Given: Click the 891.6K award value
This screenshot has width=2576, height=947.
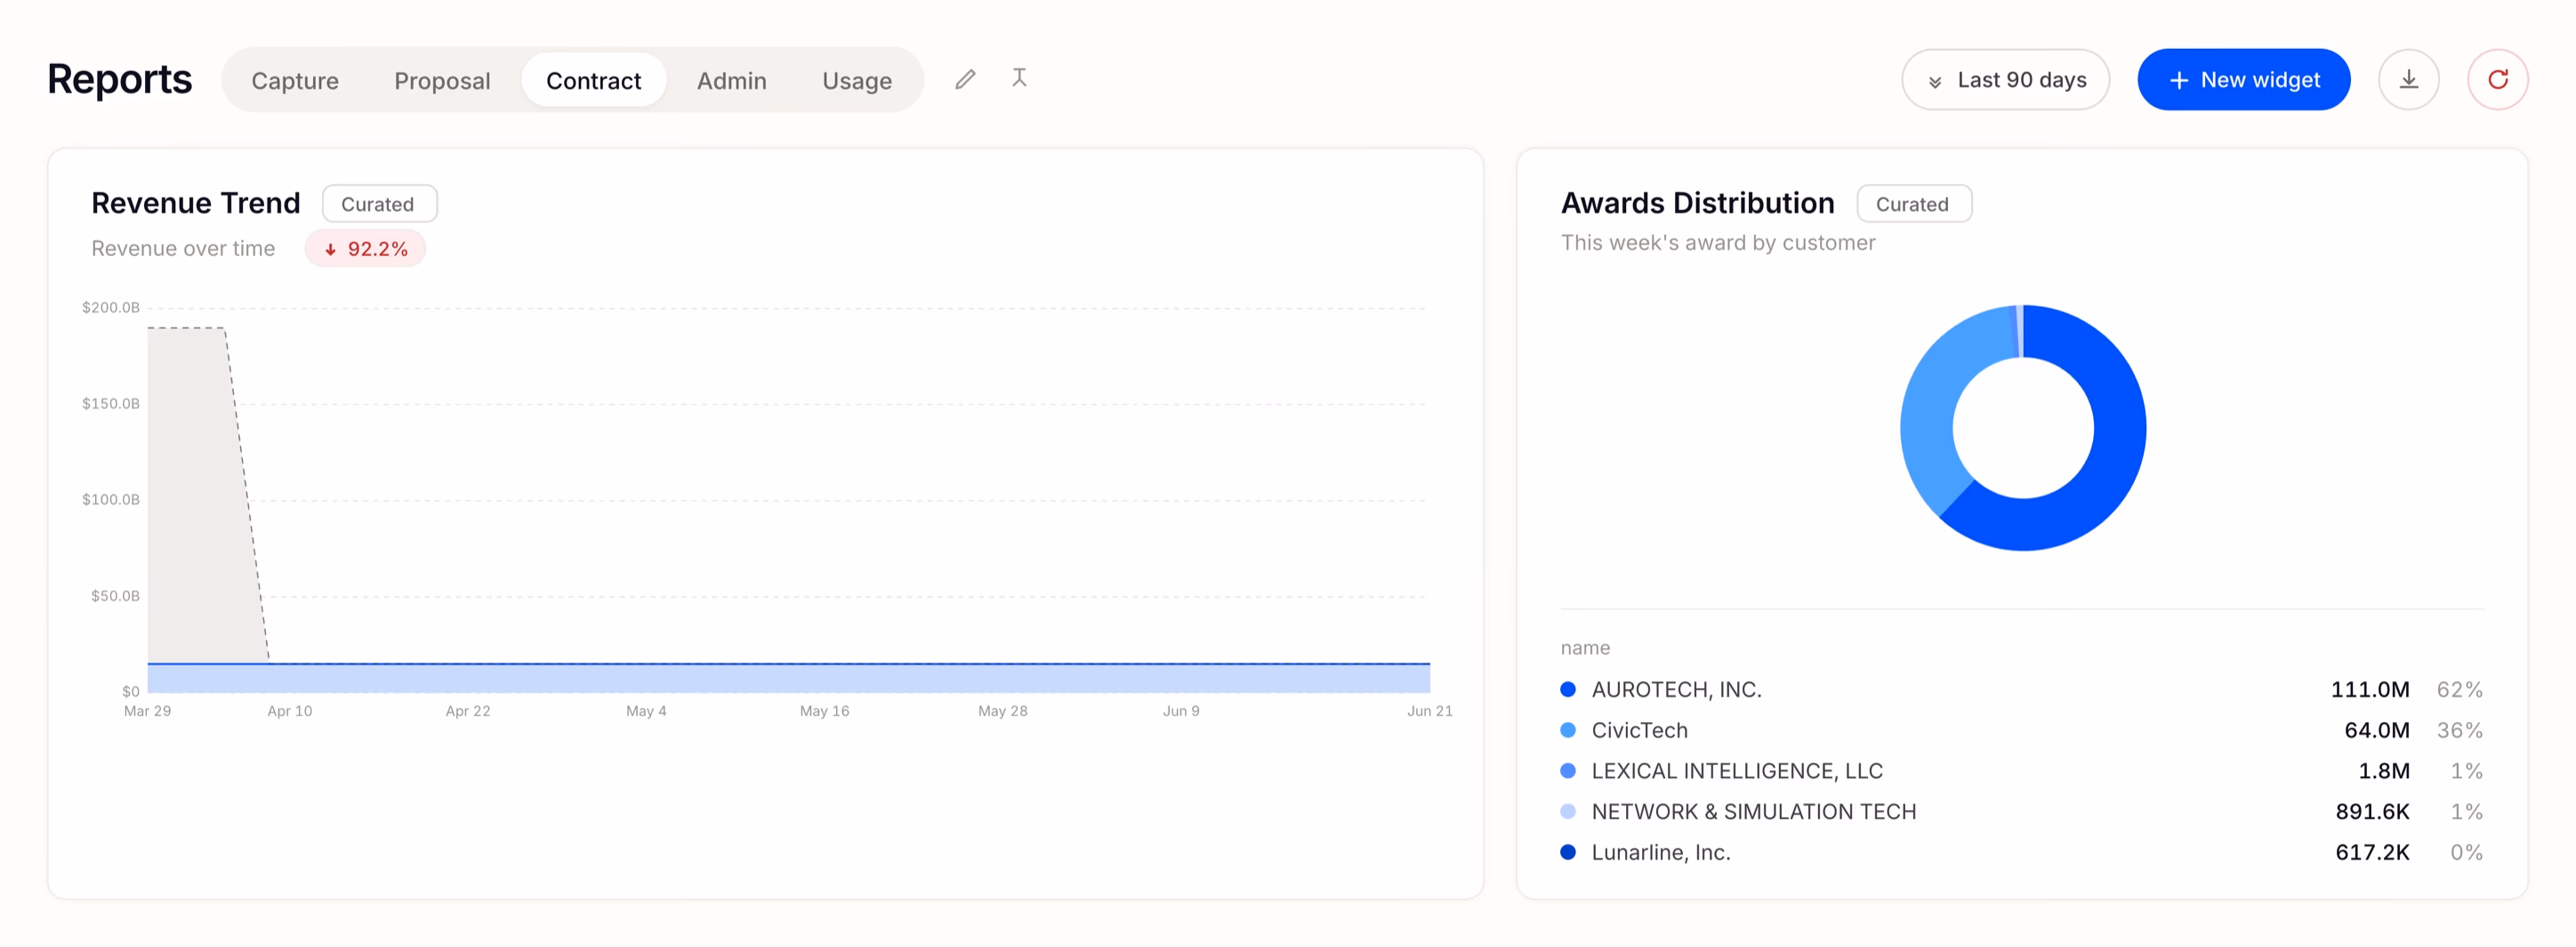Looking at the screenshot, I should point(2372,811).
